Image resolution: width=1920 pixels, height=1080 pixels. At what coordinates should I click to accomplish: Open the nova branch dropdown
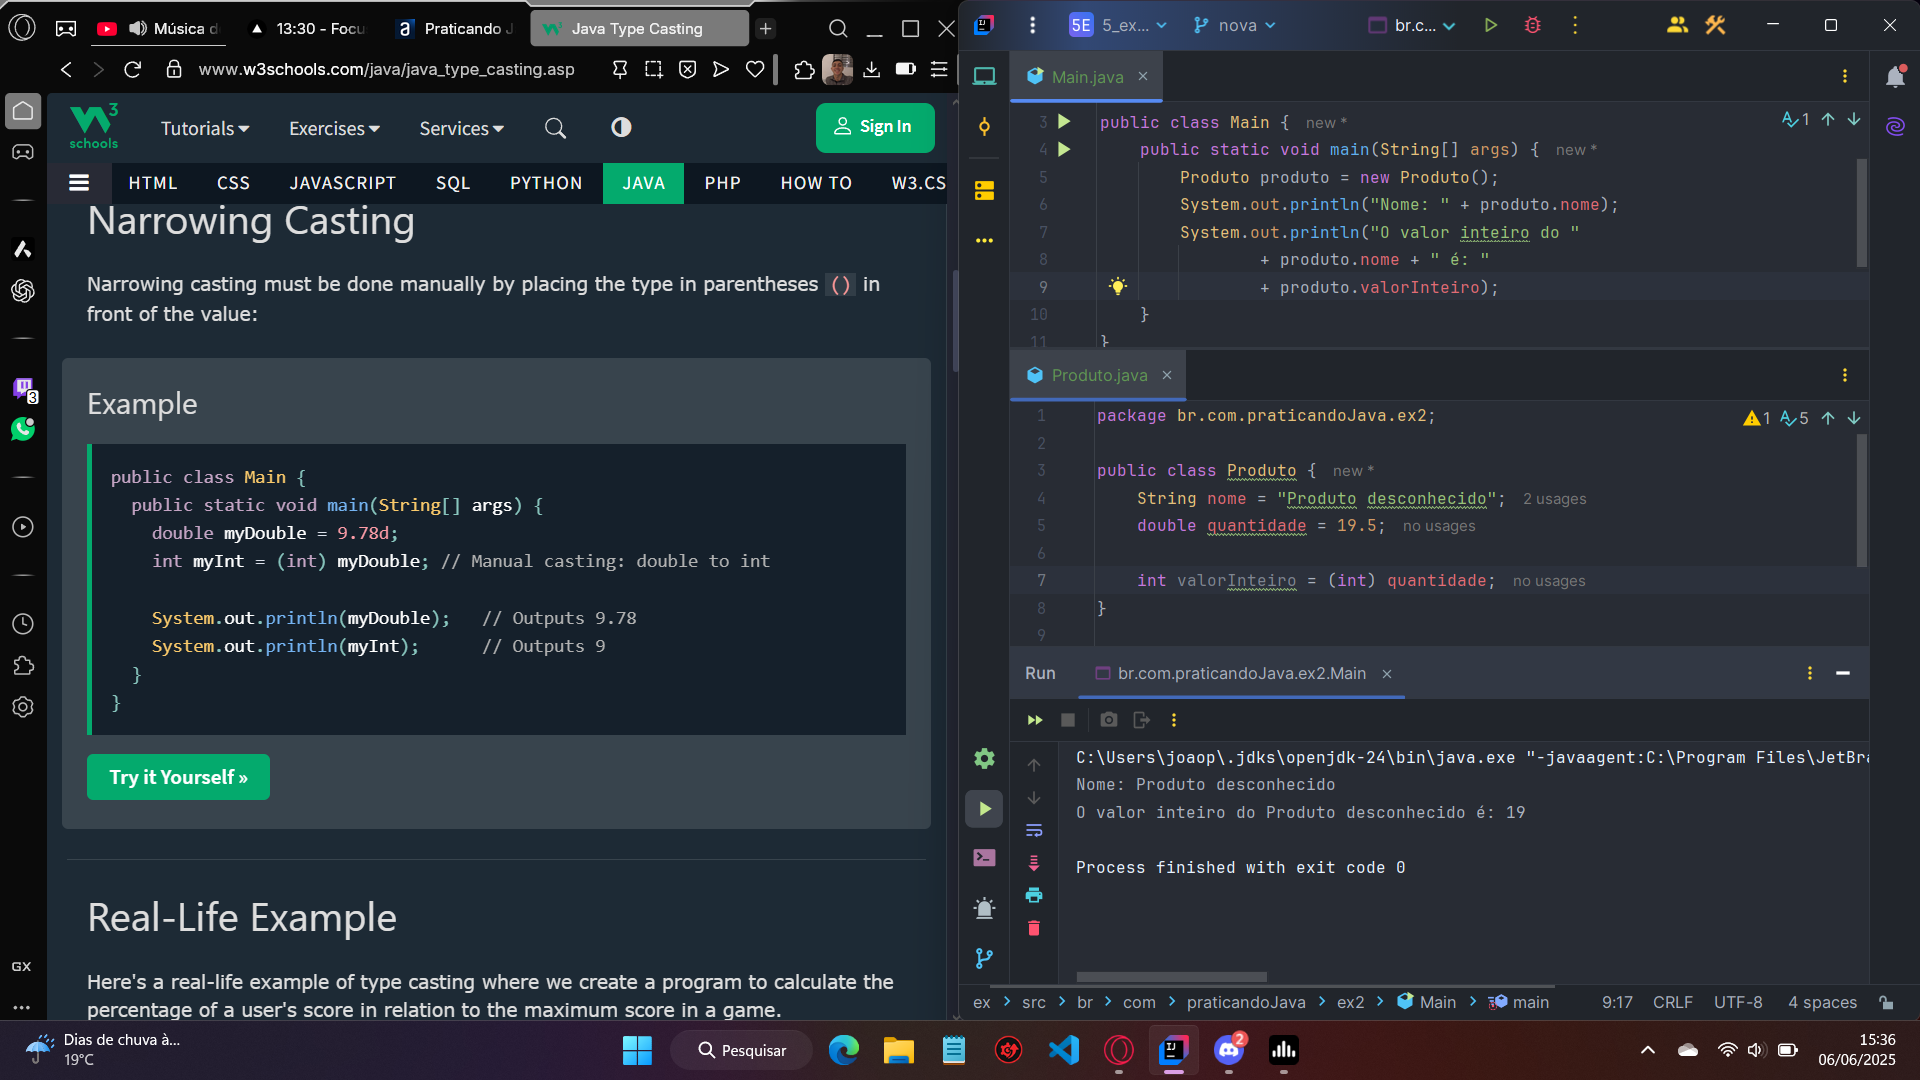tap(1236, 26)
